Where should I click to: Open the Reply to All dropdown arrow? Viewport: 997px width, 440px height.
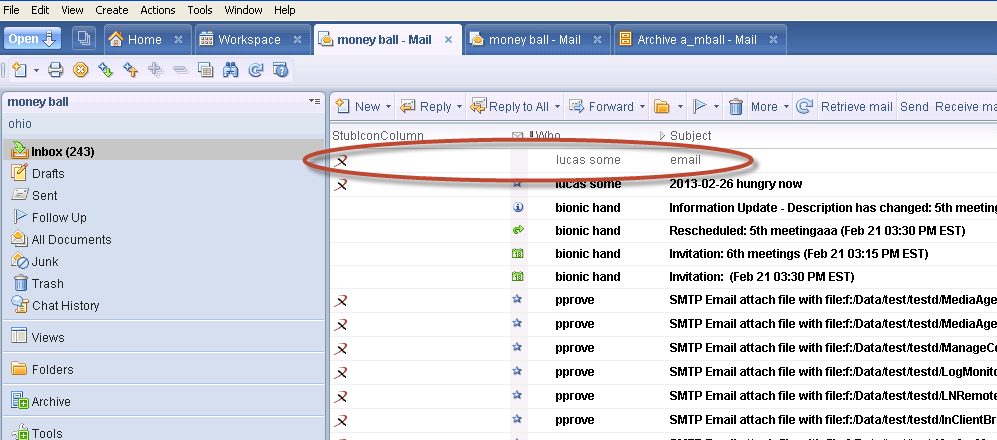pyautogui.click(x=558, y=107)
